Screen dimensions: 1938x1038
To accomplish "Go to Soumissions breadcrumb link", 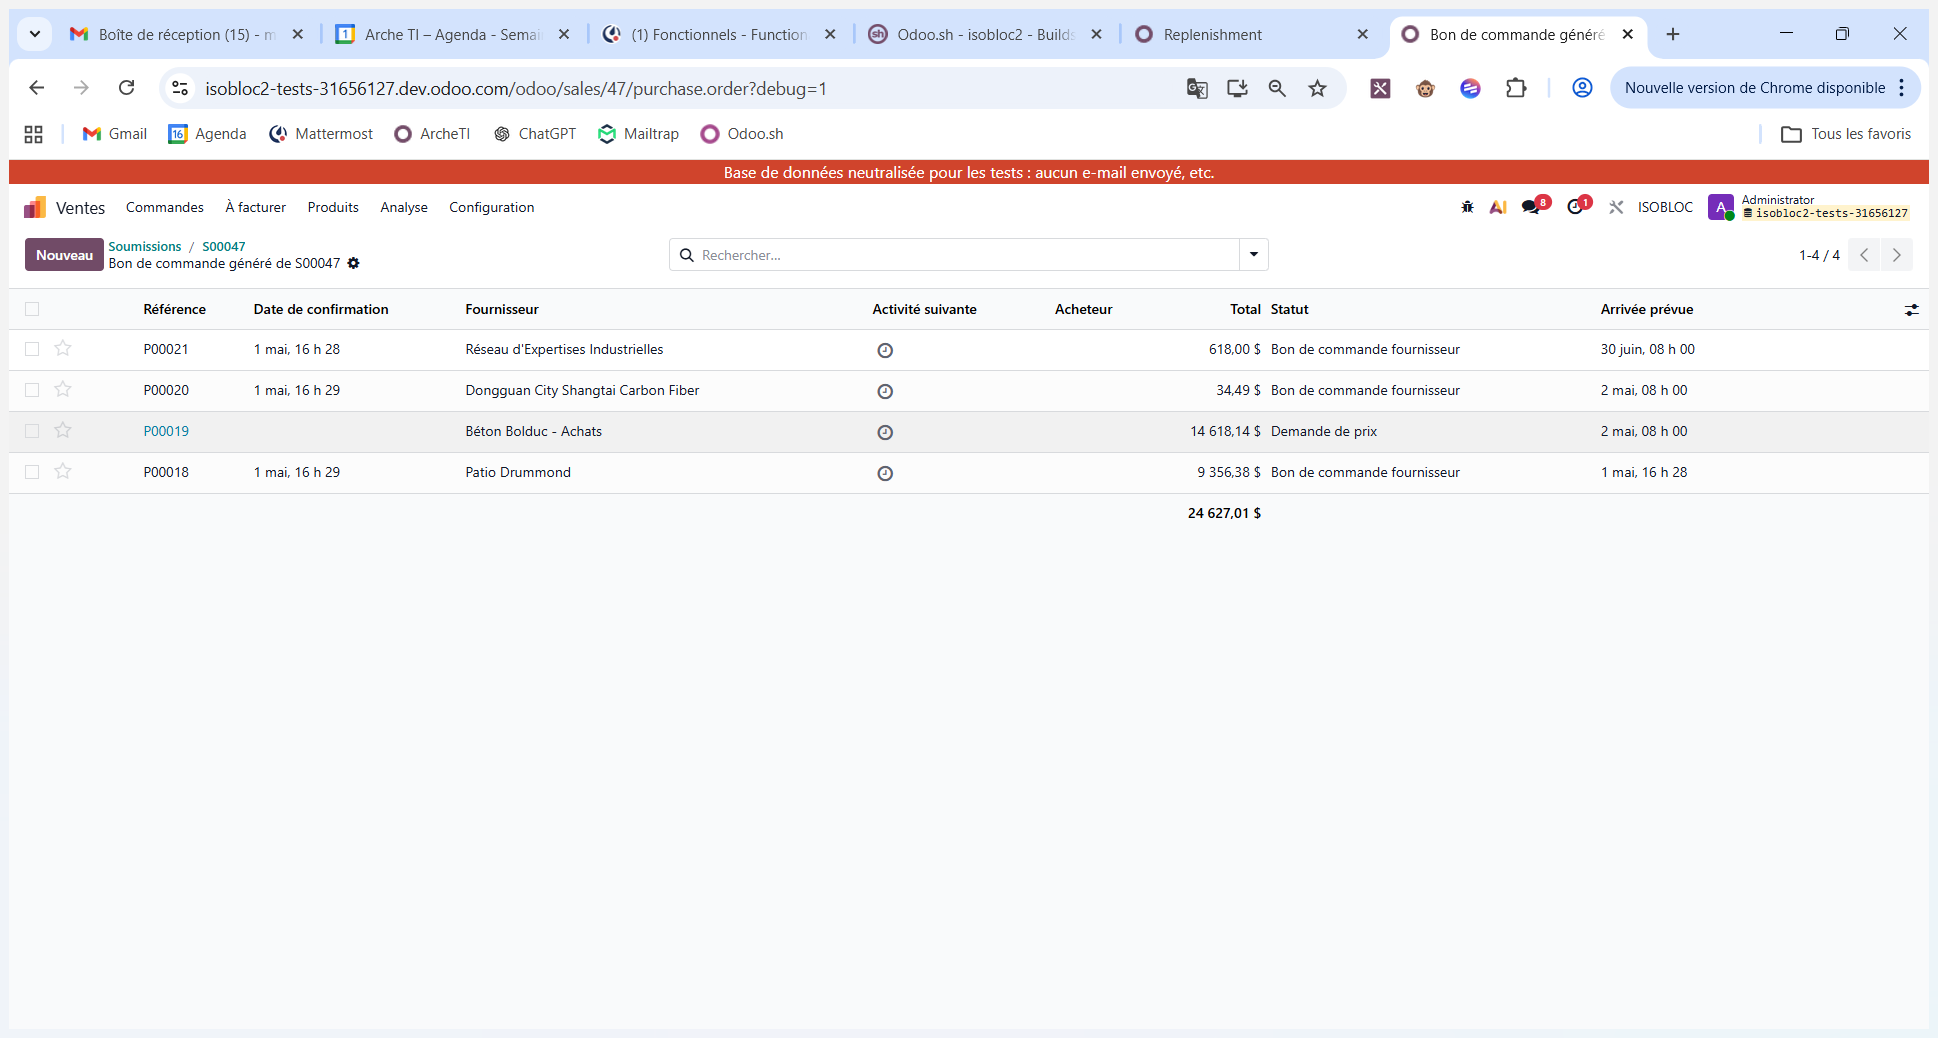I will [145, 246].
